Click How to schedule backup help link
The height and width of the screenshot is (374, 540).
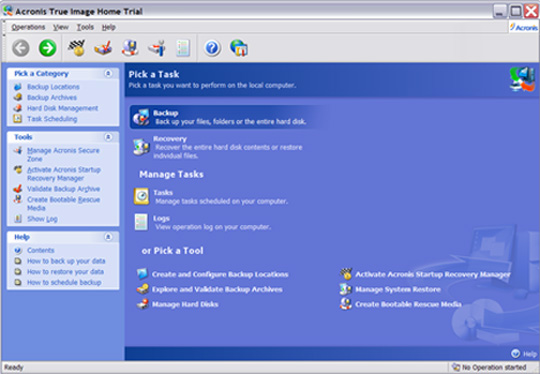64,282
